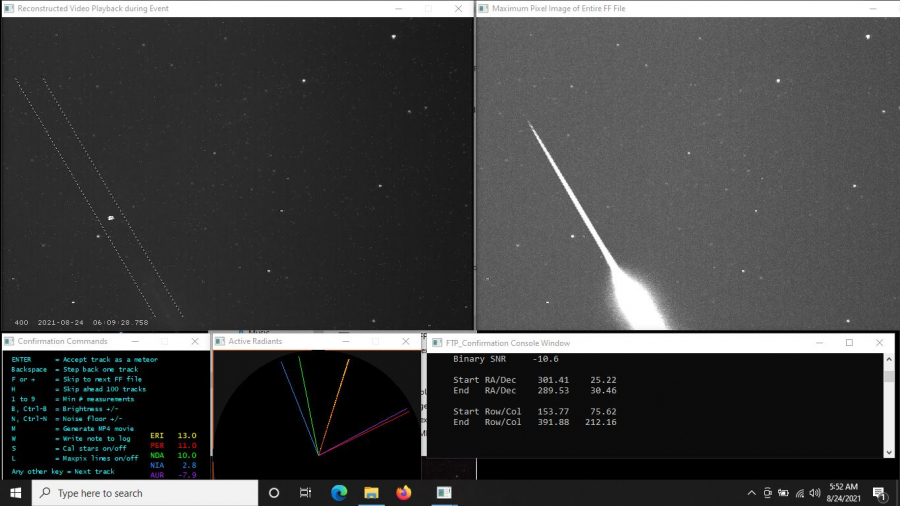
Task: Click the battery status tray icon
Action: pos(783,493)
